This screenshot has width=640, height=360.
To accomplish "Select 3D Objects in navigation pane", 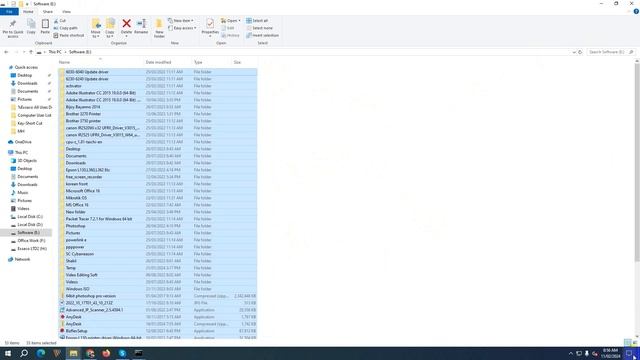I will [x=27, y=160].
